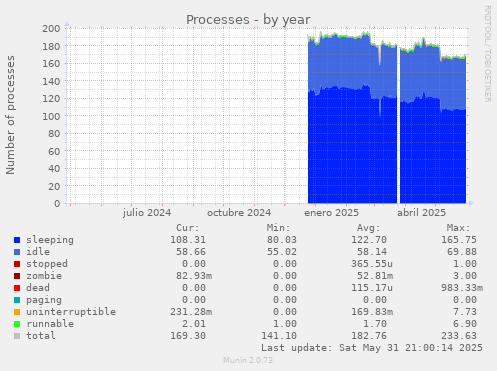This screenshot has width=497, height=371.
Task: Click the 'Avg:' column header
Action: click(369, 228)
